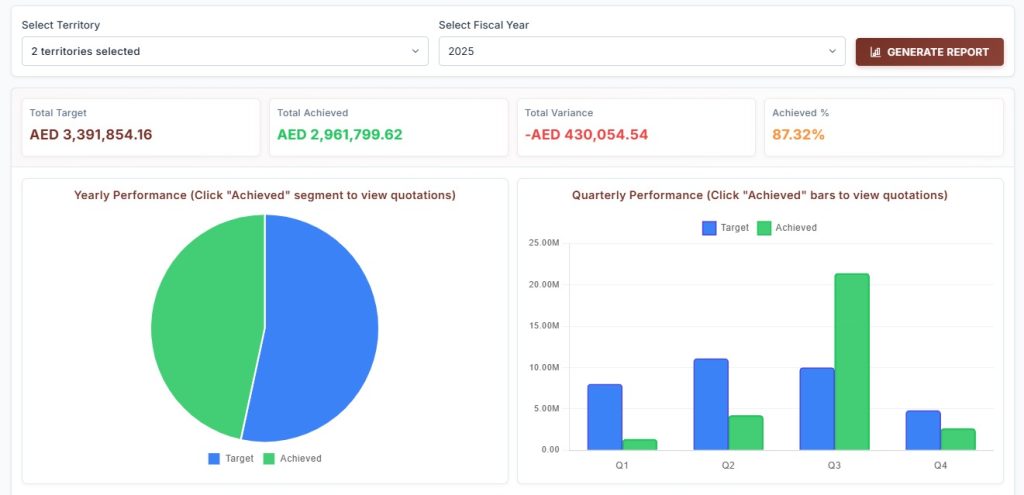The width and height of the screenshot is (1024, 495).
Task: Click the green Achieved swatch above bar chart
Action: [764, 228]
